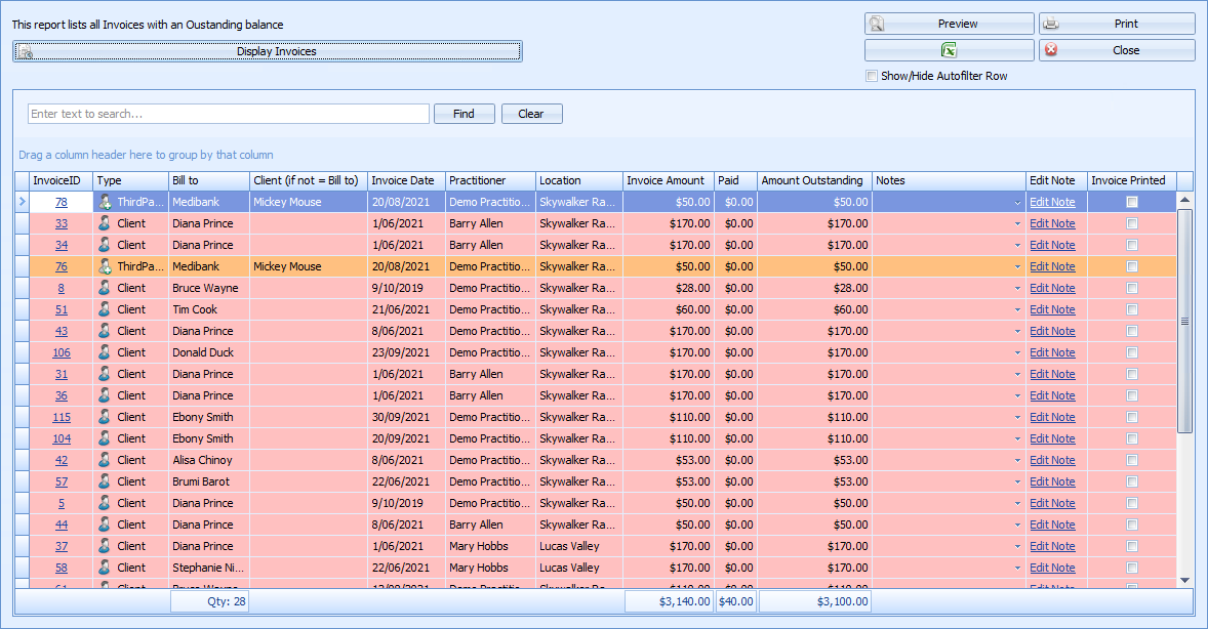
Task: Click the Client type icon for invoice 37
Action: click(x=104, y=546)
